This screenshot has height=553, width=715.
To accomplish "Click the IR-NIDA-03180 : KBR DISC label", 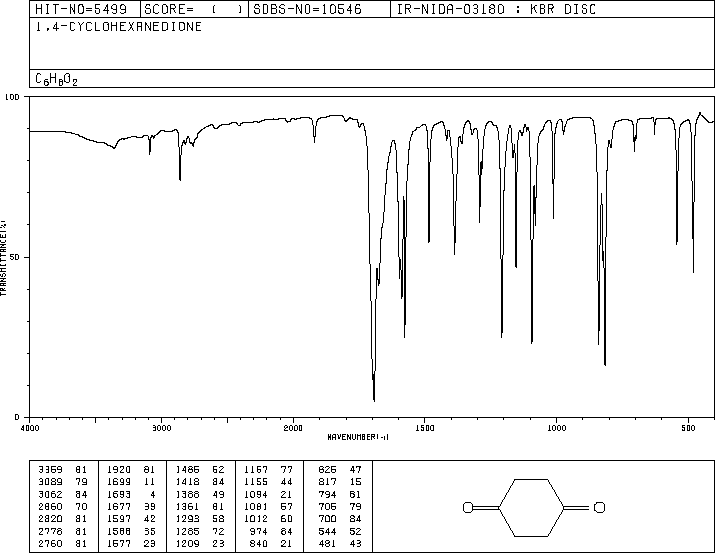I will pyautogui.click(x=496, y=9).
